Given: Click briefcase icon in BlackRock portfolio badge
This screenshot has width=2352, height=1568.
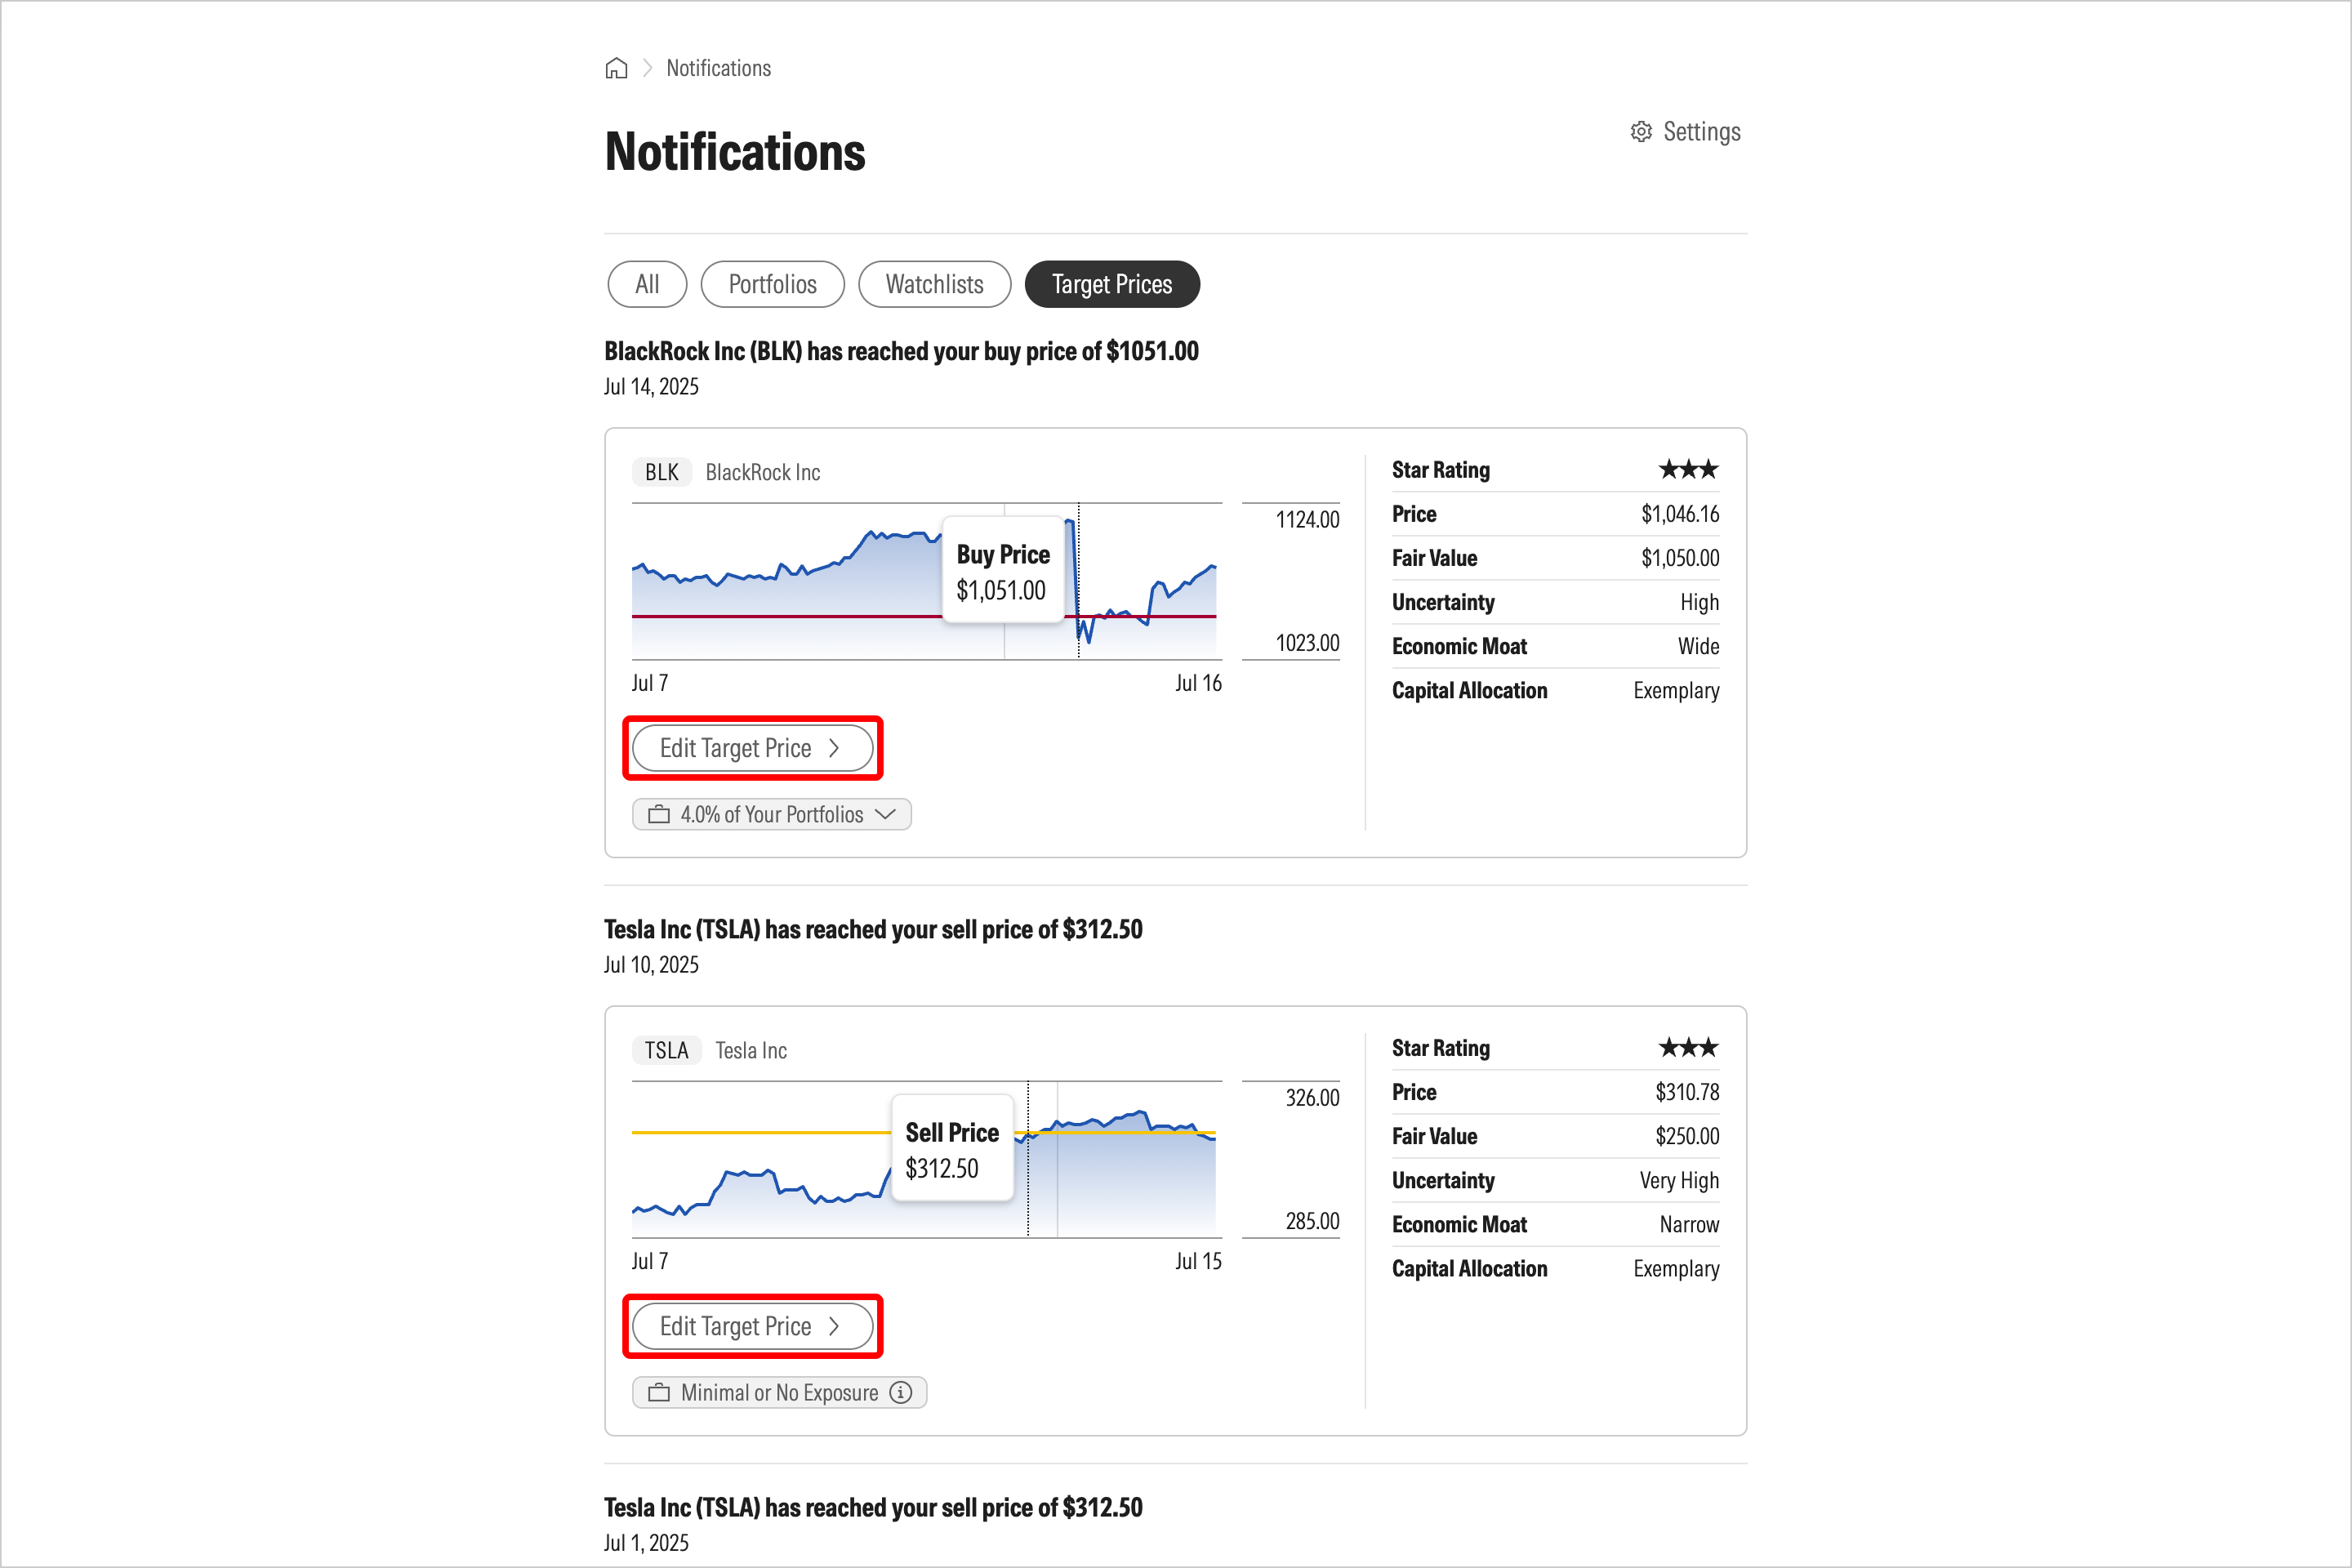Looking at the screenshot, I should coord(659,814).
